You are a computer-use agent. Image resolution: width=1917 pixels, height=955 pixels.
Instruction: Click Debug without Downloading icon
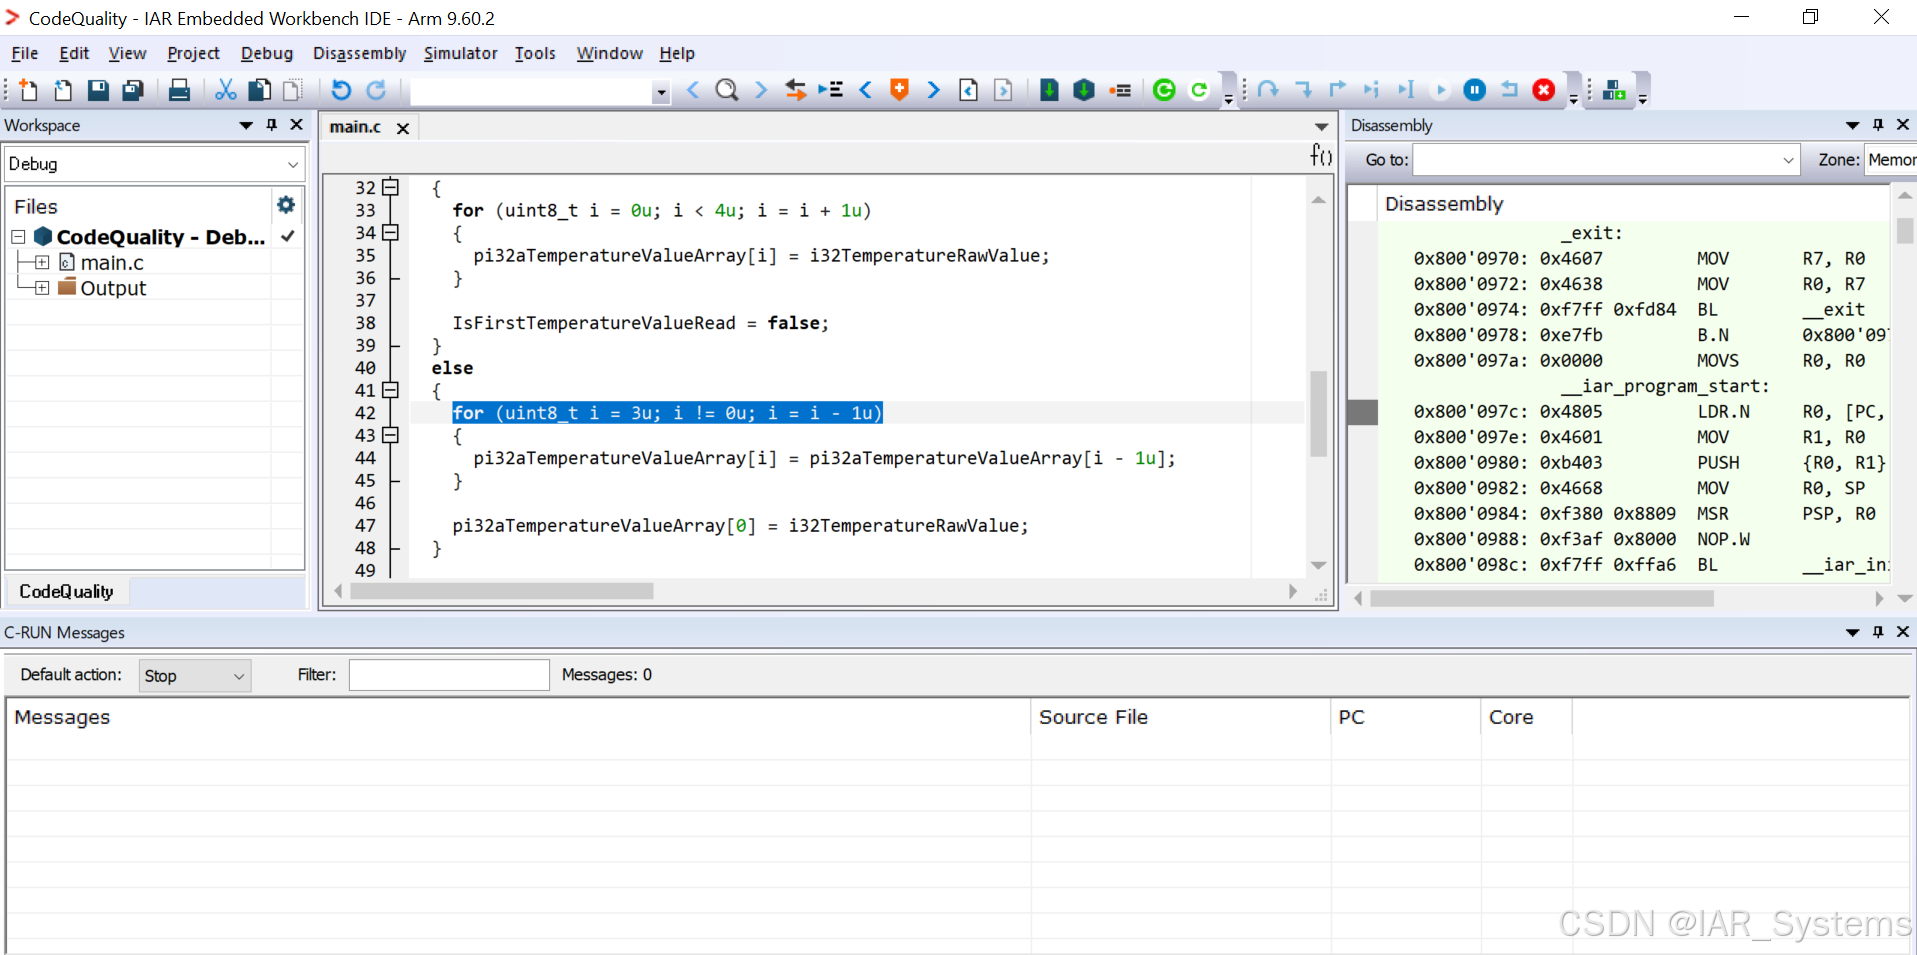pyautogui.click(x=1199, y=90)
